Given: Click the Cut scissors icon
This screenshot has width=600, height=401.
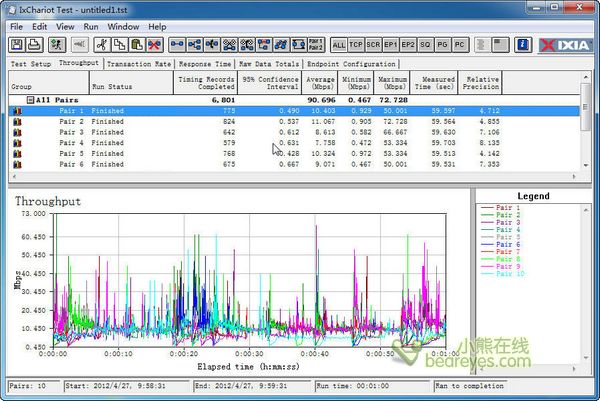Looking at the screenshot, I should (102, 45).
